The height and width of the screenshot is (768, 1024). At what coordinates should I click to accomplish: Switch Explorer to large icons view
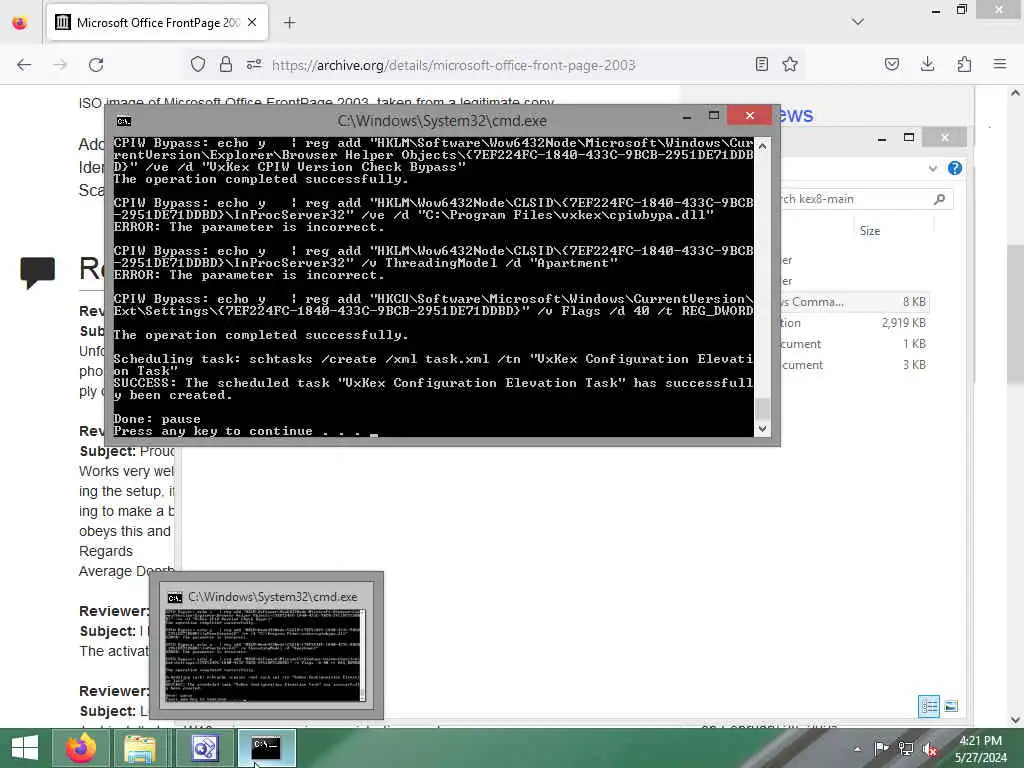(951, 706)
